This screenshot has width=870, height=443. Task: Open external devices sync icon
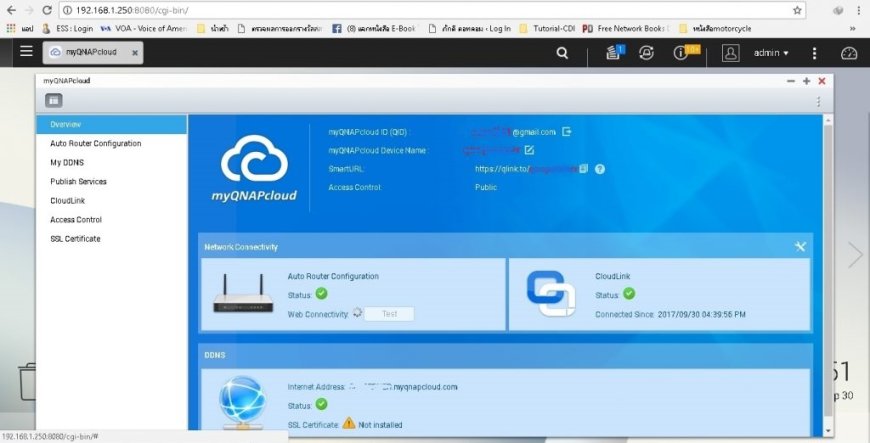[646, 53]
